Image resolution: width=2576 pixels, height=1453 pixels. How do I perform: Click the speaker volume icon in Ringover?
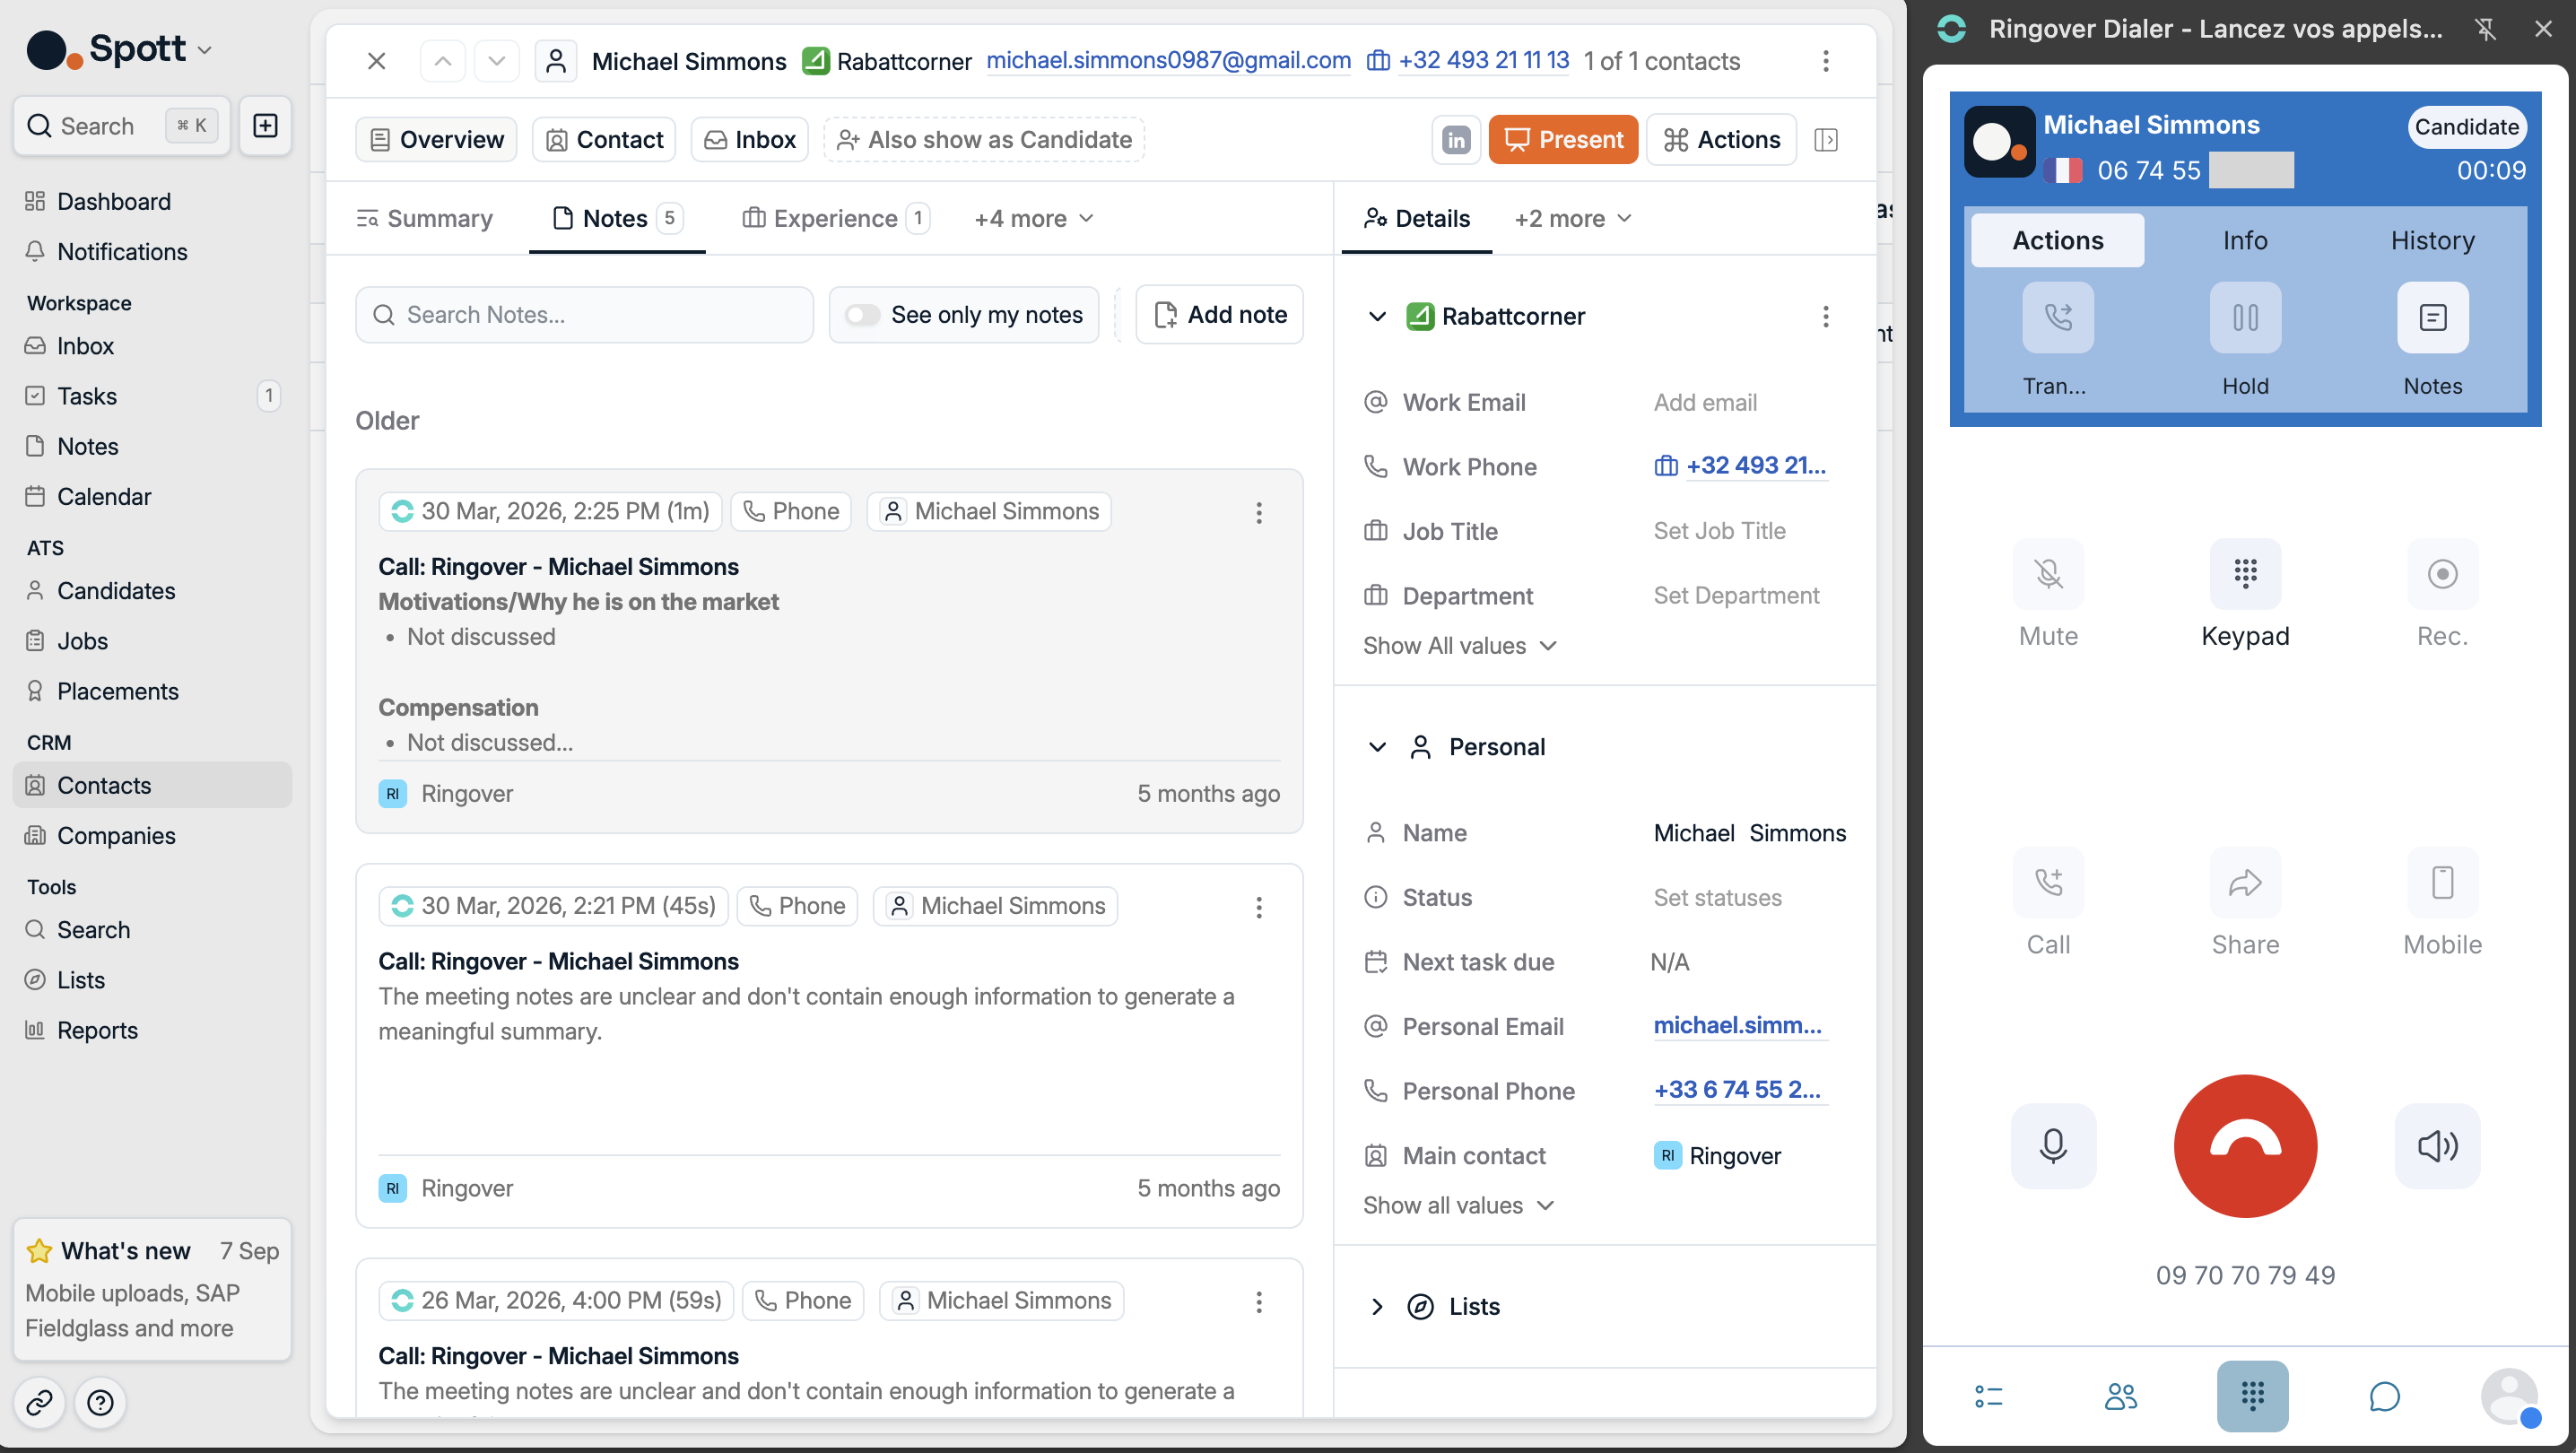pos(2437,1146)
